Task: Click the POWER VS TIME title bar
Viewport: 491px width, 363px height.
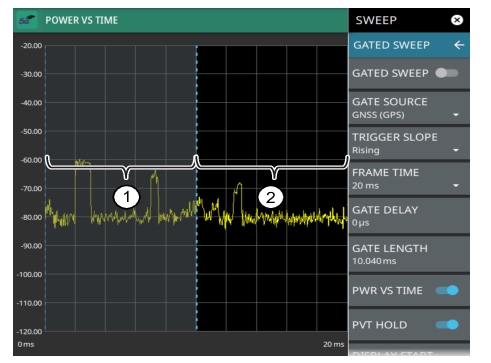Action: [181, 20]
